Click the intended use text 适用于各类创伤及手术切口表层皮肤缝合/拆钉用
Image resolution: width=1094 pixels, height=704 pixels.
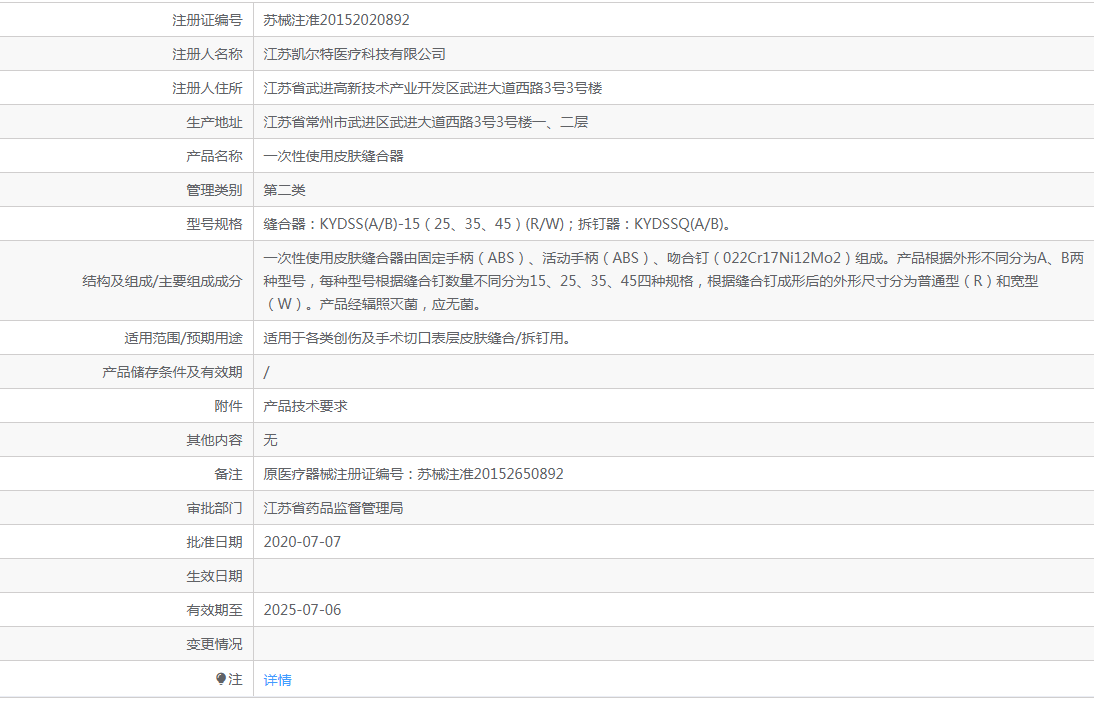point(417,338)
